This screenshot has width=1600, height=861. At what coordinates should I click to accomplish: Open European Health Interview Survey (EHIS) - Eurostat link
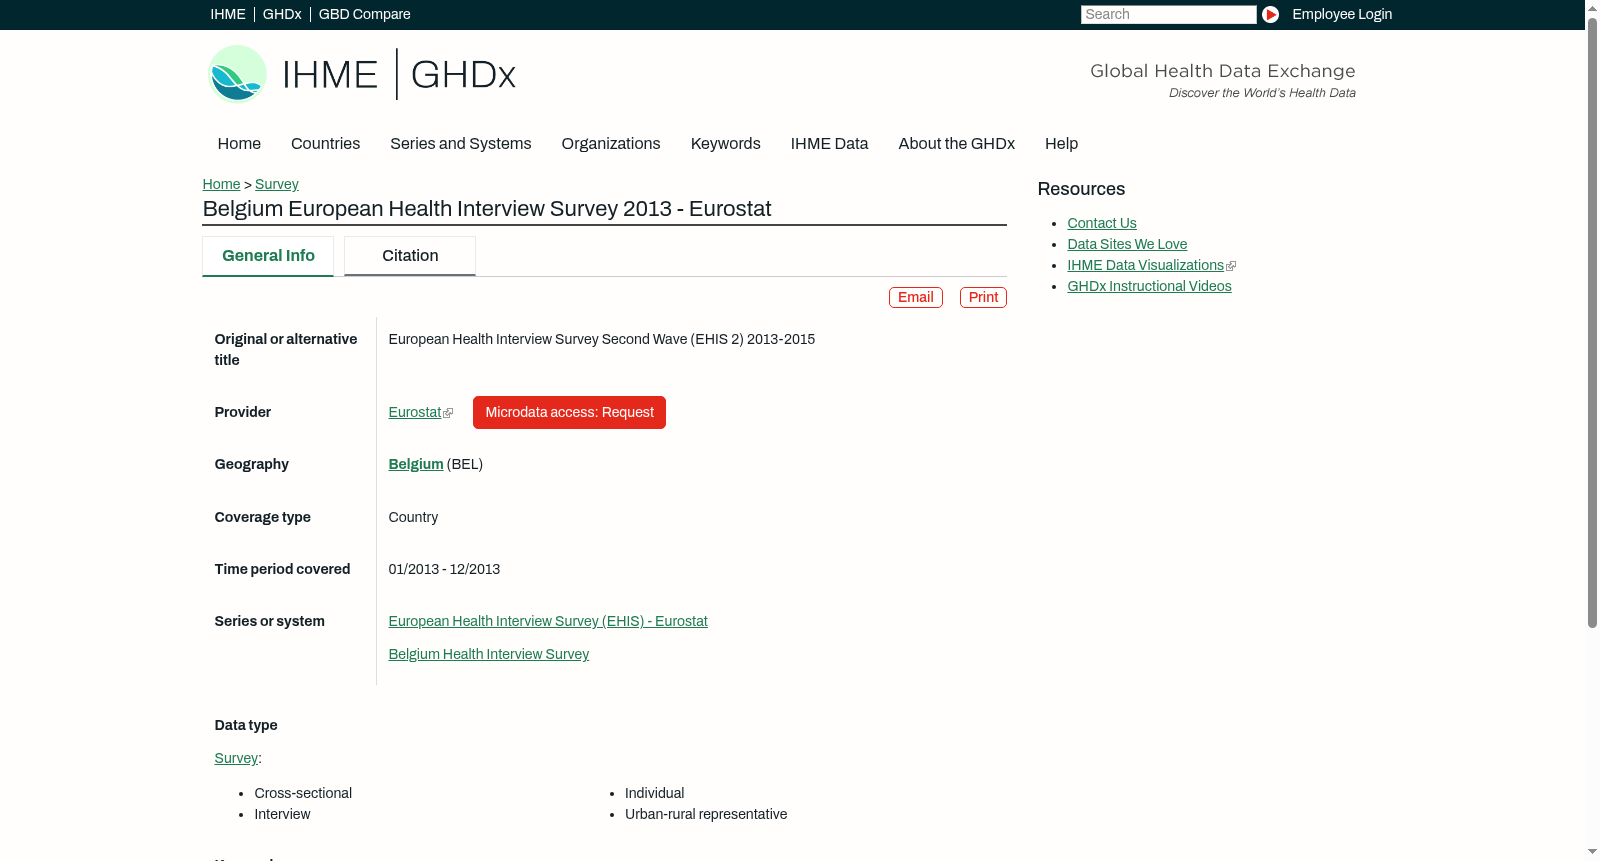click(x=548, y=621)
